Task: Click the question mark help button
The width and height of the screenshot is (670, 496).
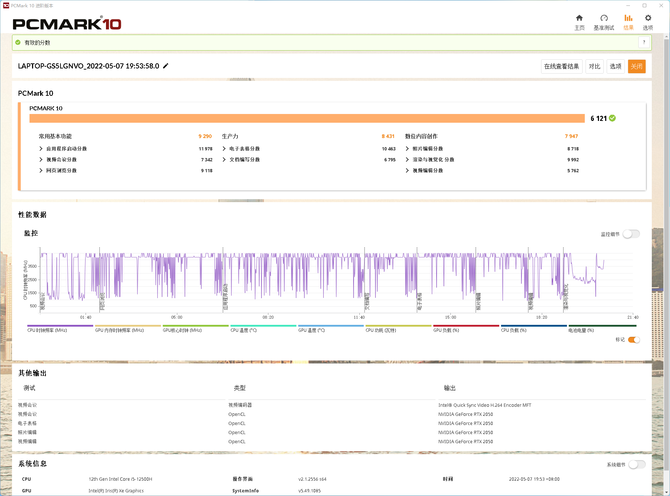Action: click(x=644, y=42)
